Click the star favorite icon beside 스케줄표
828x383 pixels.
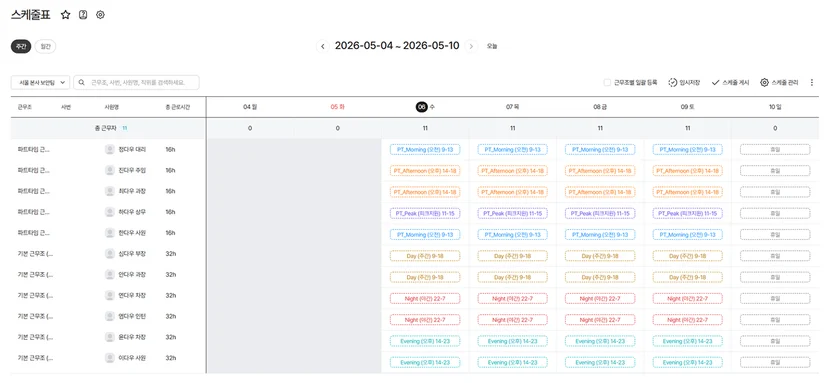tap(65, 15)
